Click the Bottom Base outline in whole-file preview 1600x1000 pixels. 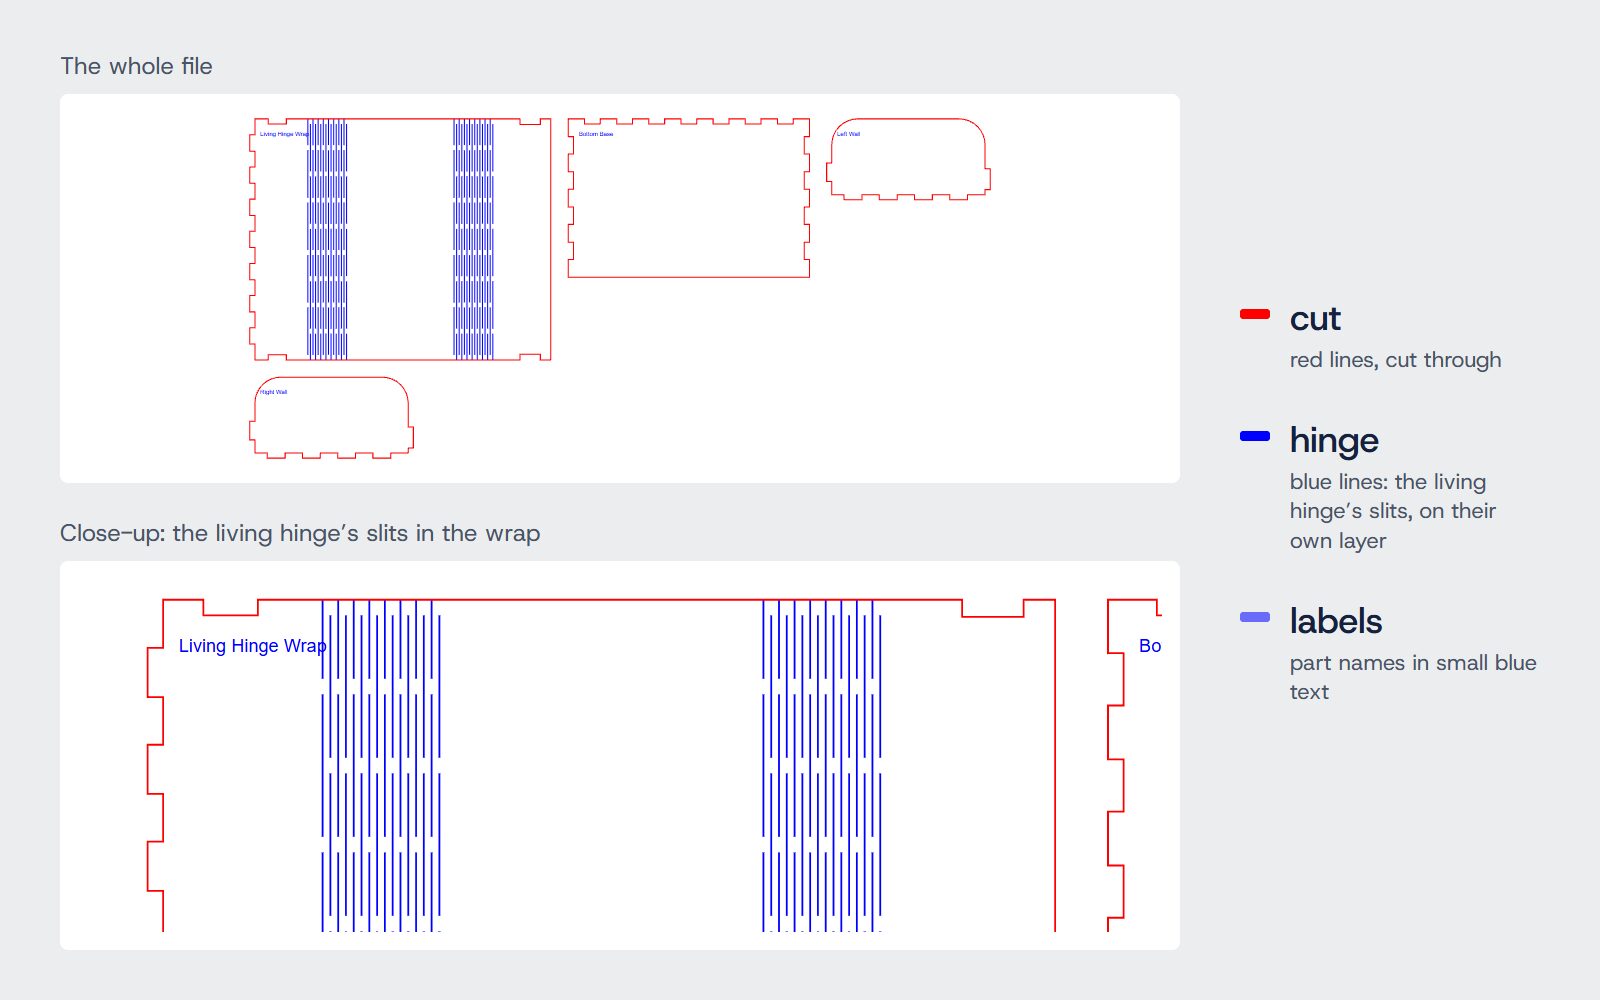coord(688,198)
